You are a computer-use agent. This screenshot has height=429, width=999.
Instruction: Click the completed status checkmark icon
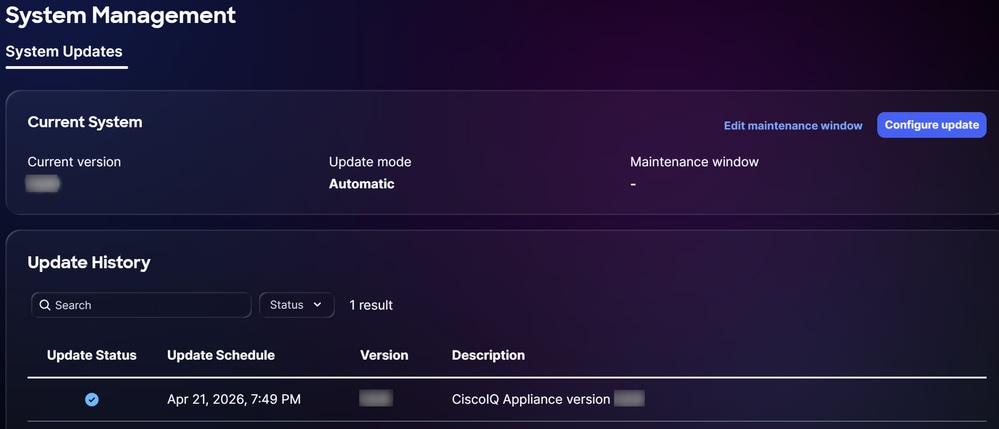92,400
